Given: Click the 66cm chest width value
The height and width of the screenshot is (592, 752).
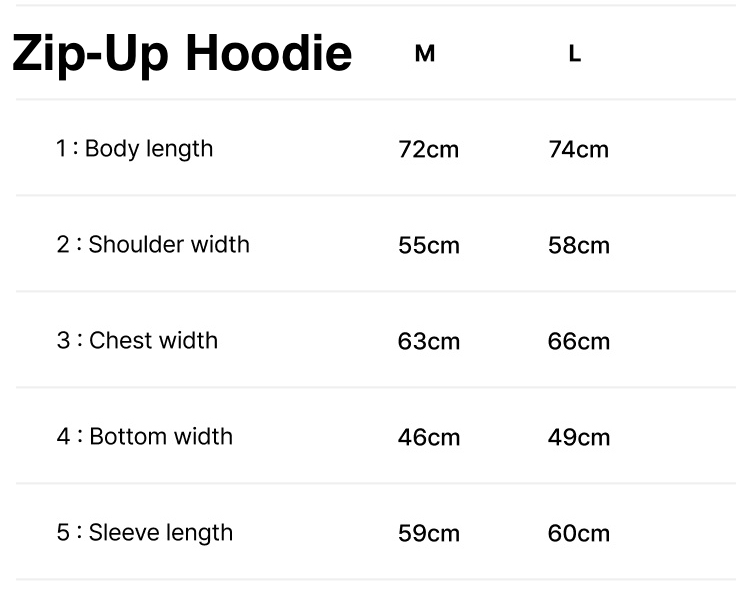Looking at the screenshot, I should pos(578,342).
